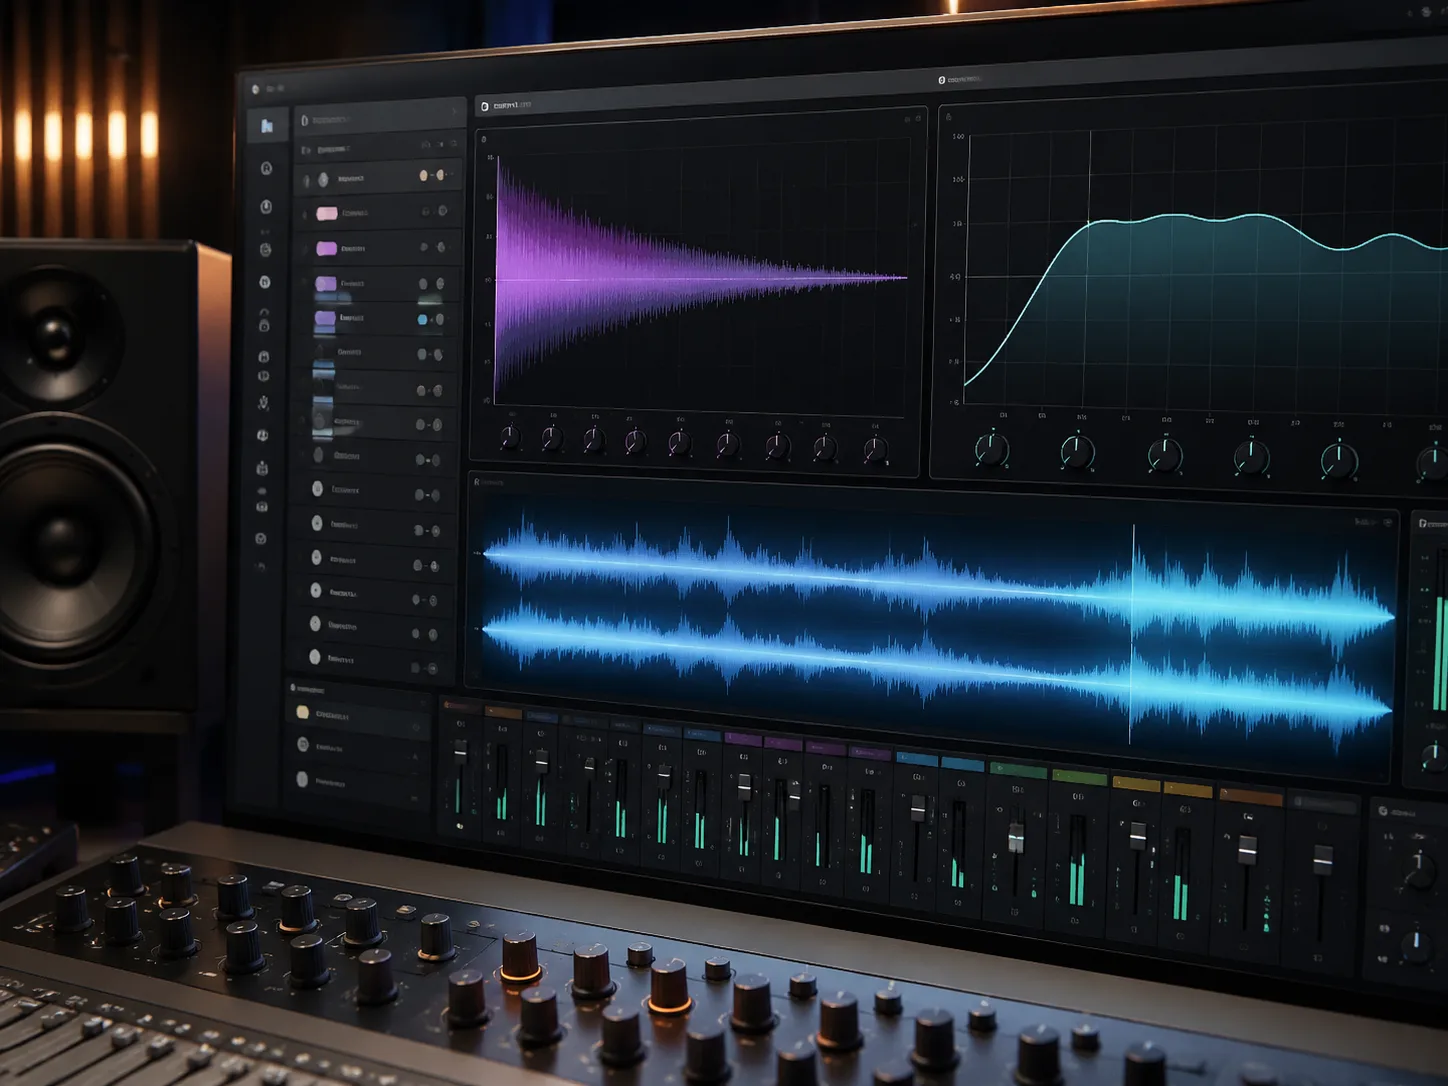Click the icon pair at the purple waveform panel's top-right

tap(913, 119)
